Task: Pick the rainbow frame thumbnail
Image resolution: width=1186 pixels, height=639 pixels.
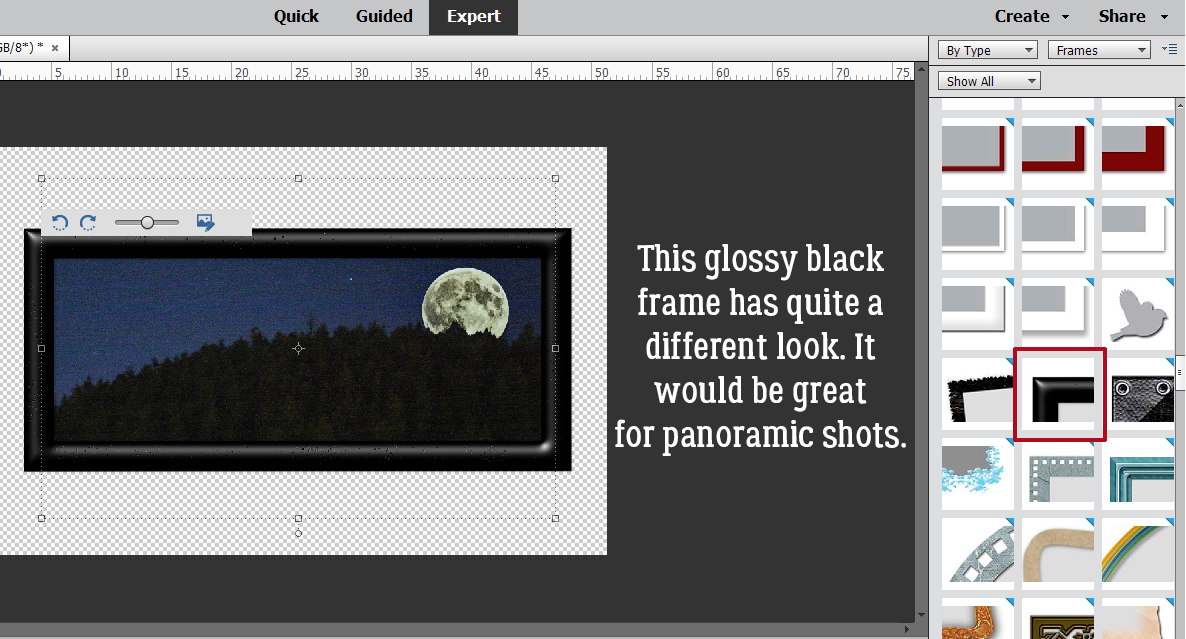Action: (1138, 554)
